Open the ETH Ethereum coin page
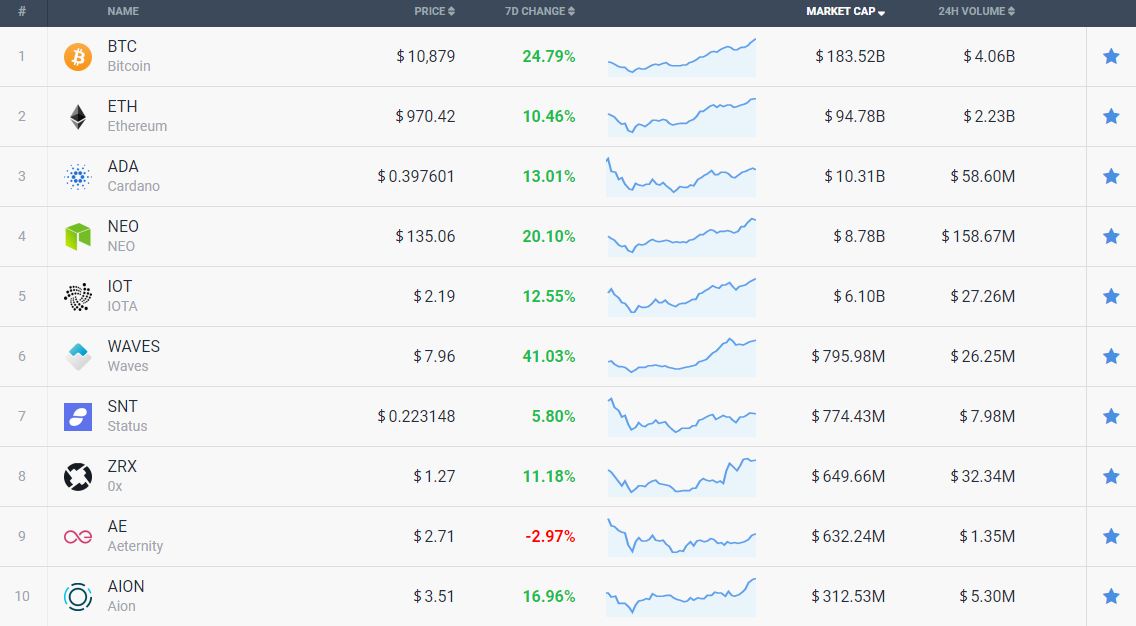 pos(137,117)
